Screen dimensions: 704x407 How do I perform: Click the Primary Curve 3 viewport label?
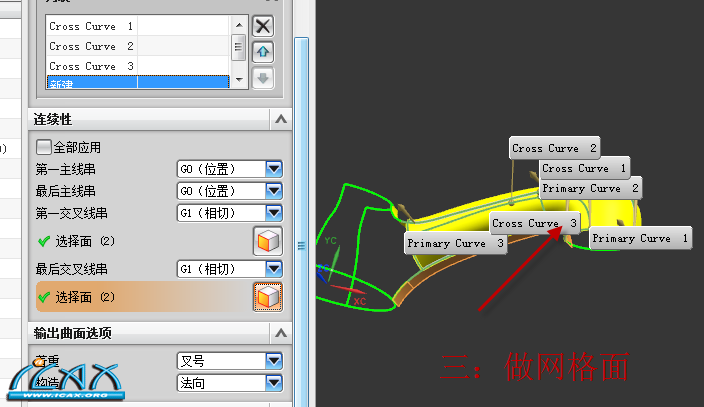click(456, 243)
